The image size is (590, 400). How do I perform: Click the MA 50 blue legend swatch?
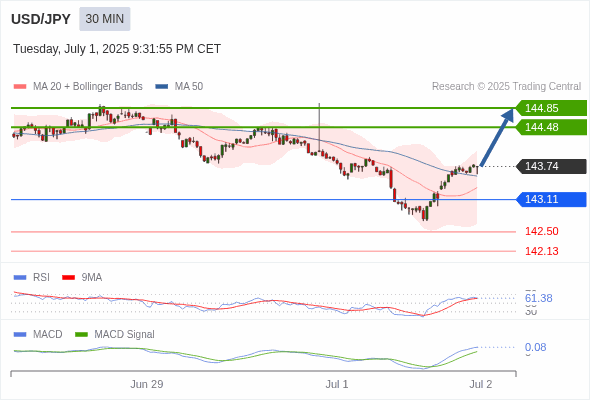(x=162, y=87)
